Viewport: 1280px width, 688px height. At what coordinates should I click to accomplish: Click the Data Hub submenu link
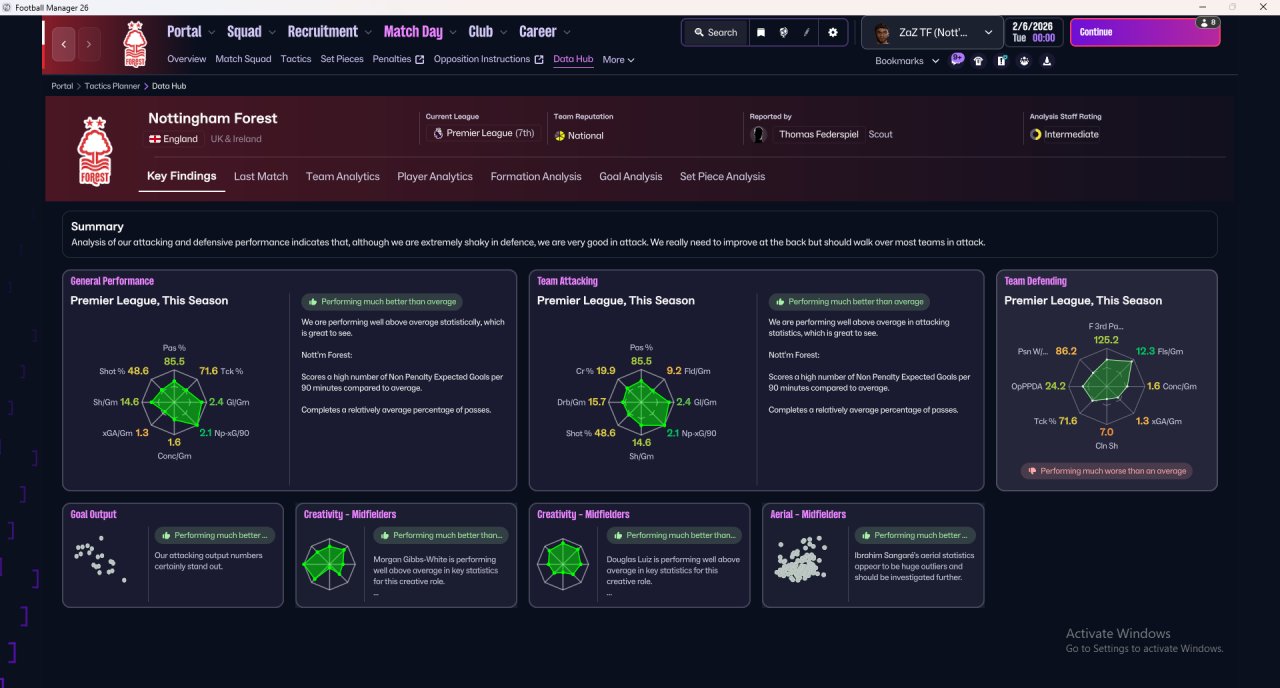[573, 59]
